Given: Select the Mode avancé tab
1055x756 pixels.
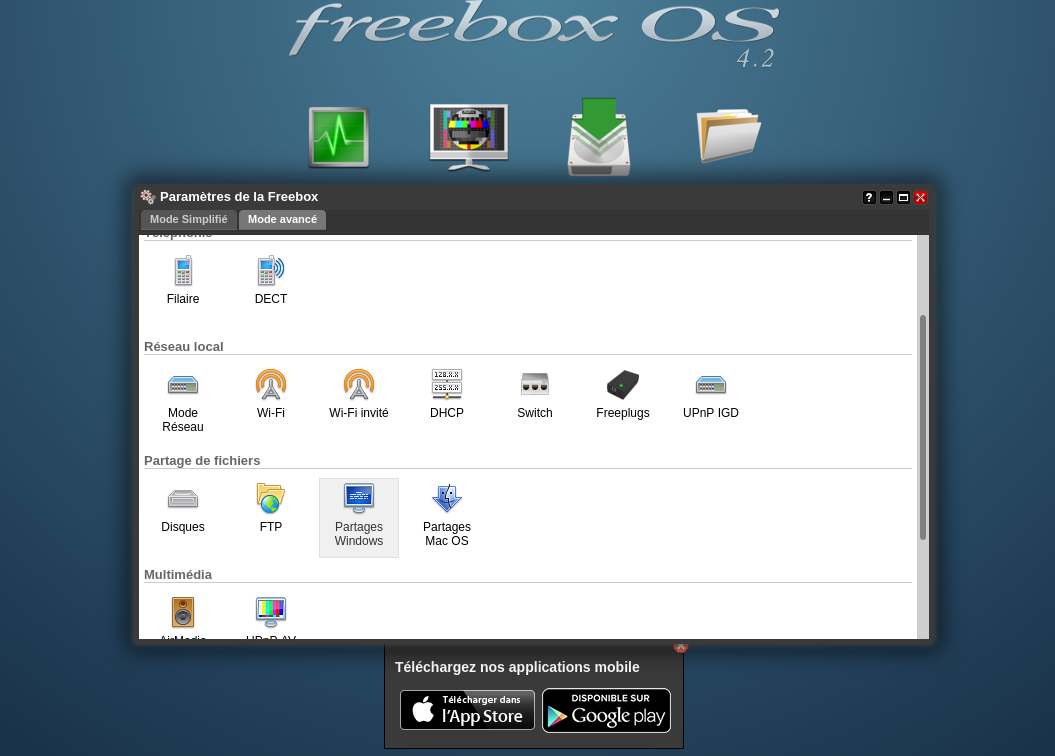Looking at the screenshot, I should point(282,219).
